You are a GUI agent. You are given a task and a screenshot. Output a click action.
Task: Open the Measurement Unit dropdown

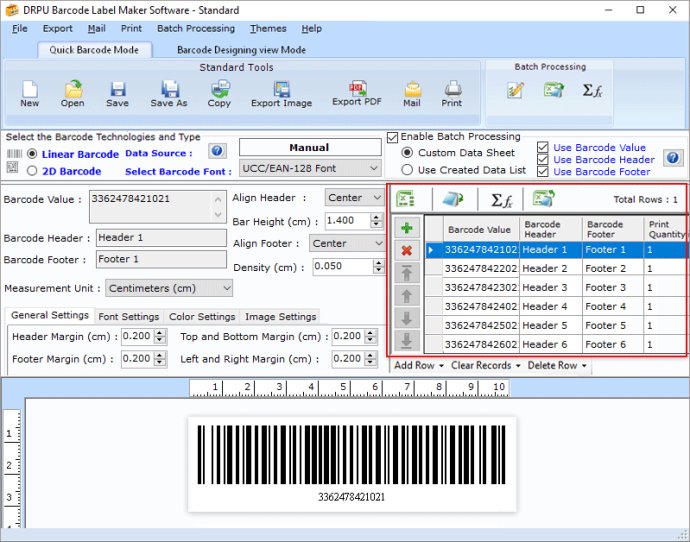(169, 288)
